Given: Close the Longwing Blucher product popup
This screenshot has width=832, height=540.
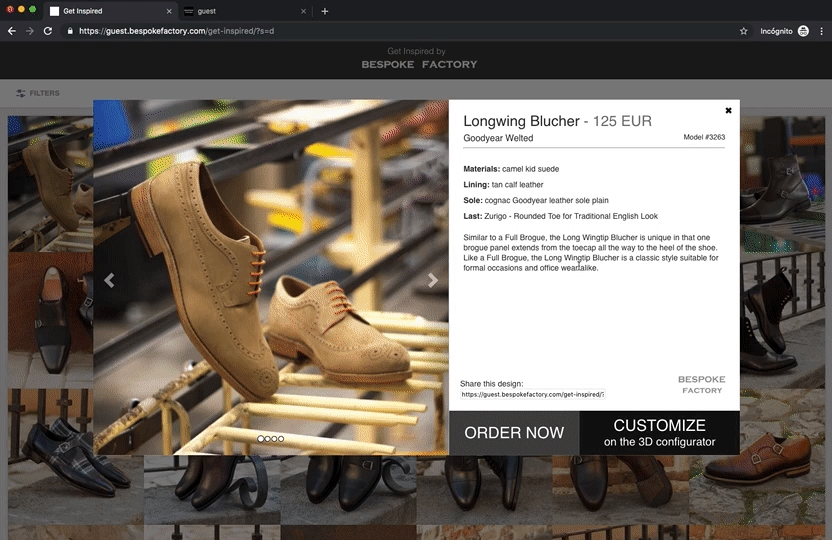Looking at the screenshot, I should pos(728,111).
